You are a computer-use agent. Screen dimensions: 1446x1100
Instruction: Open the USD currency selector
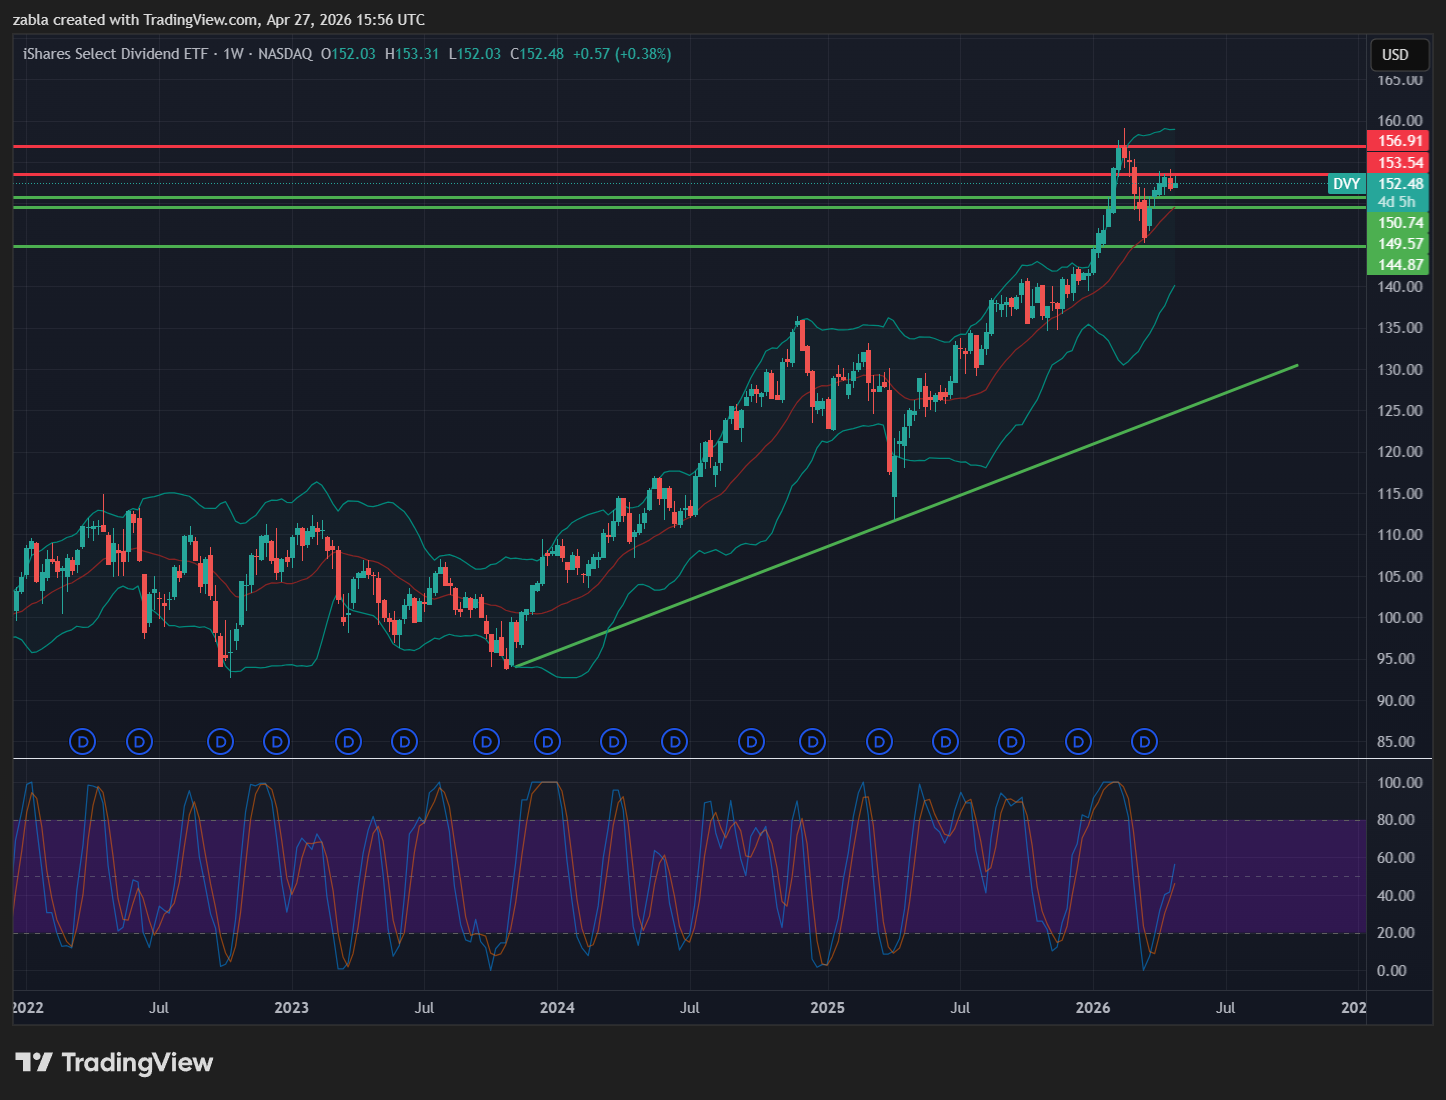1395,55
